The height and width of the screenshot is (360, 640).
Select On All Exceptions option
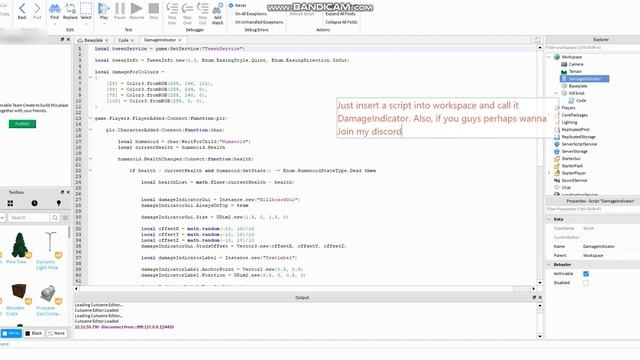coord(250,14)
